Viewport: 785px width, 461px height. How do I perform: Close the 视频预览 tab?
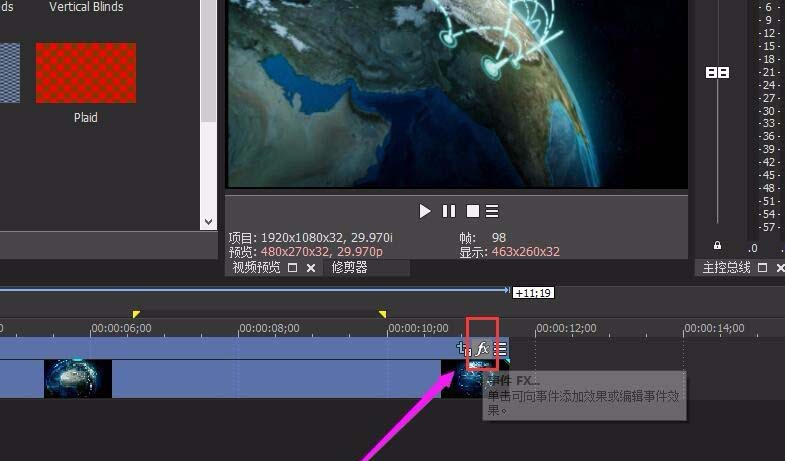(x=311, y=268)
